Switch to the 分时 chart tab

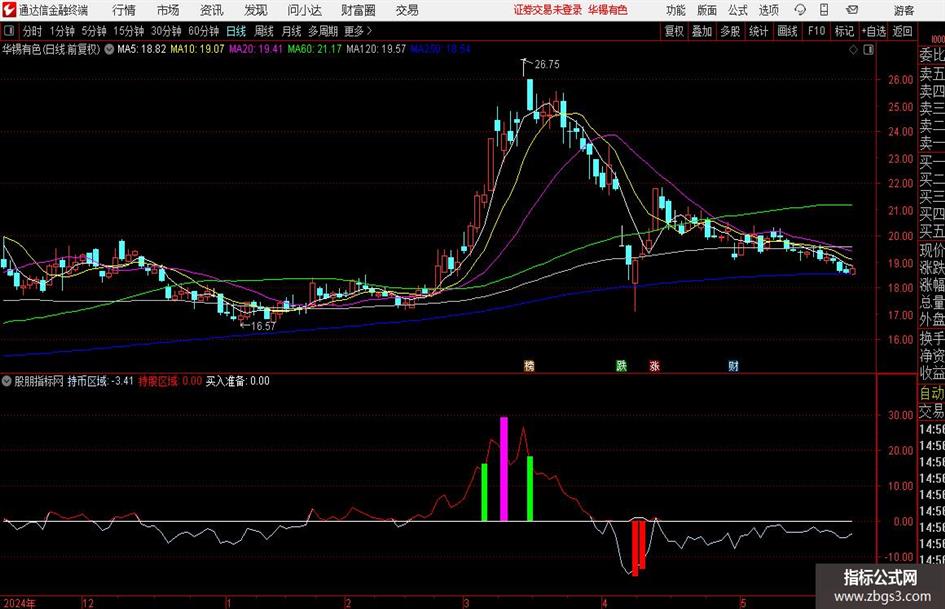[33, 31]
